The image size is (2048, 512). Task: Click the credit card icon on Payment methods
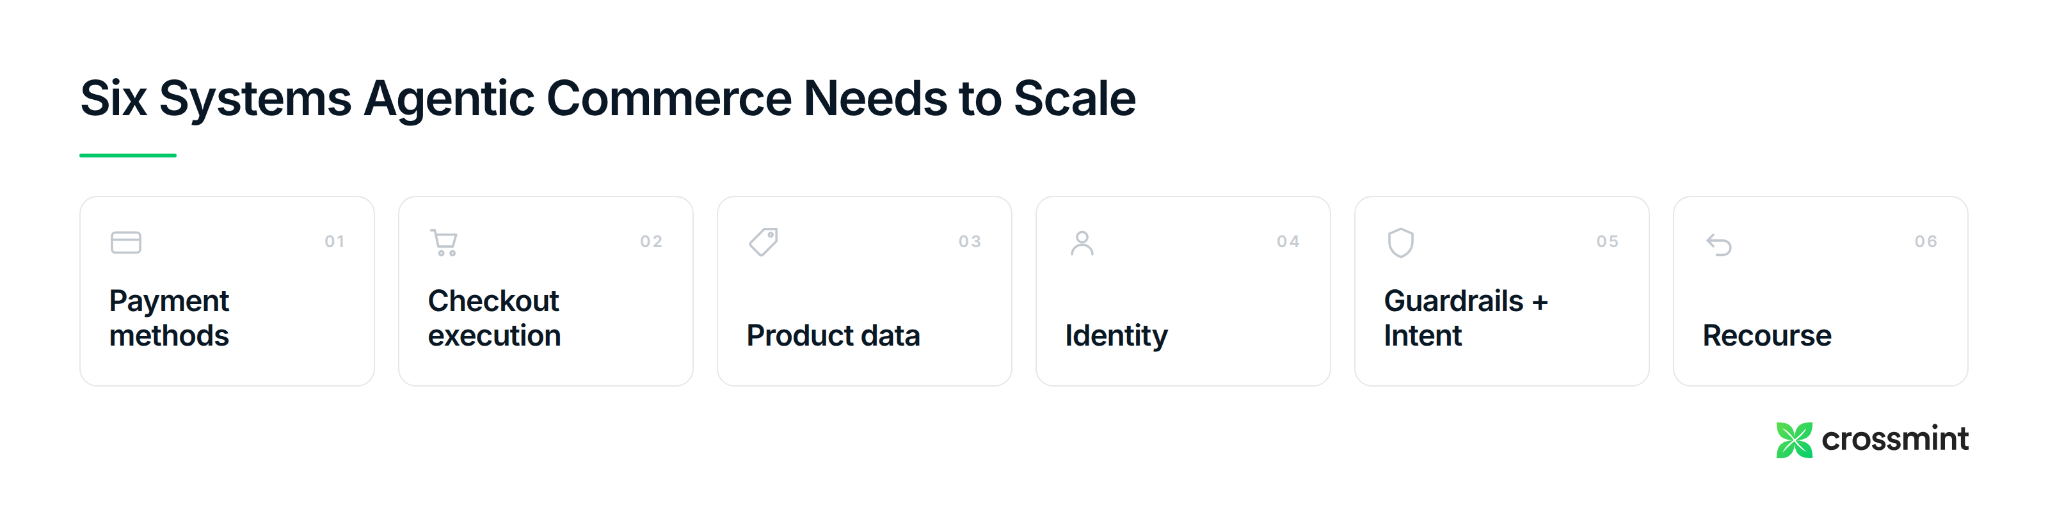(x=126, y=242)
